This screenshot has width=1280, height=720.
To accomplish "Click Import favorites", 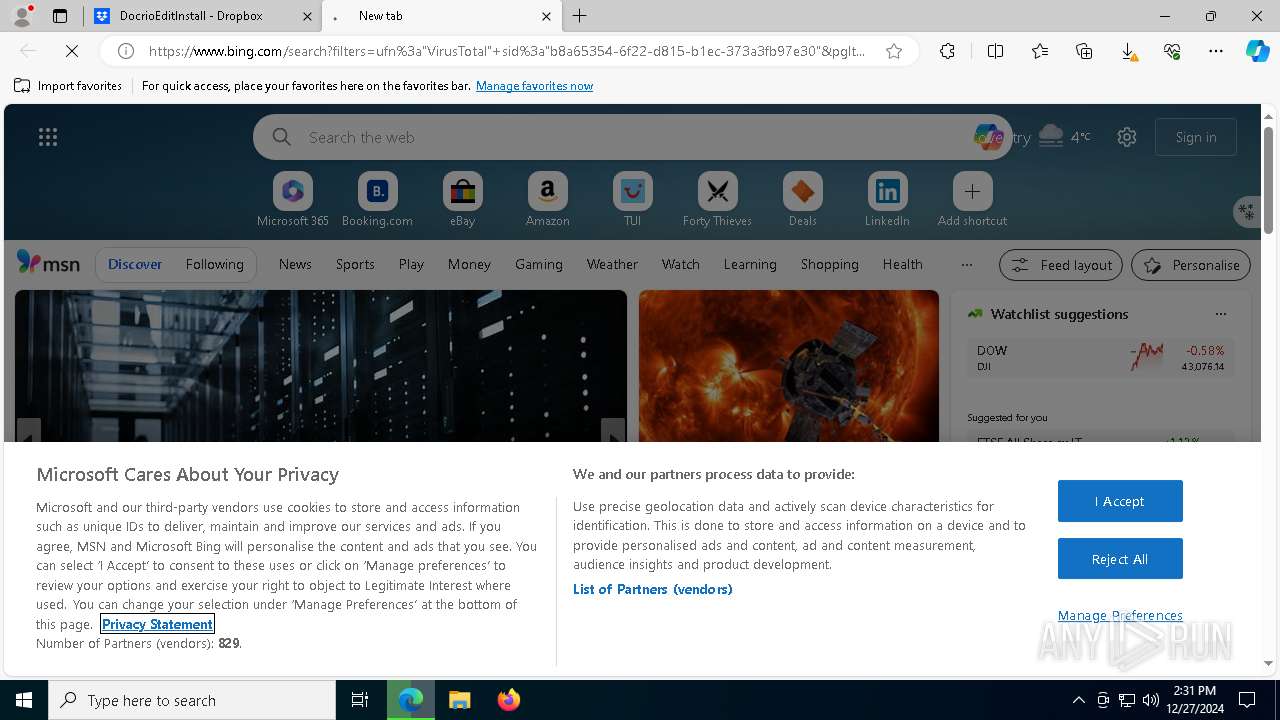I will click(x=68, y=86).
